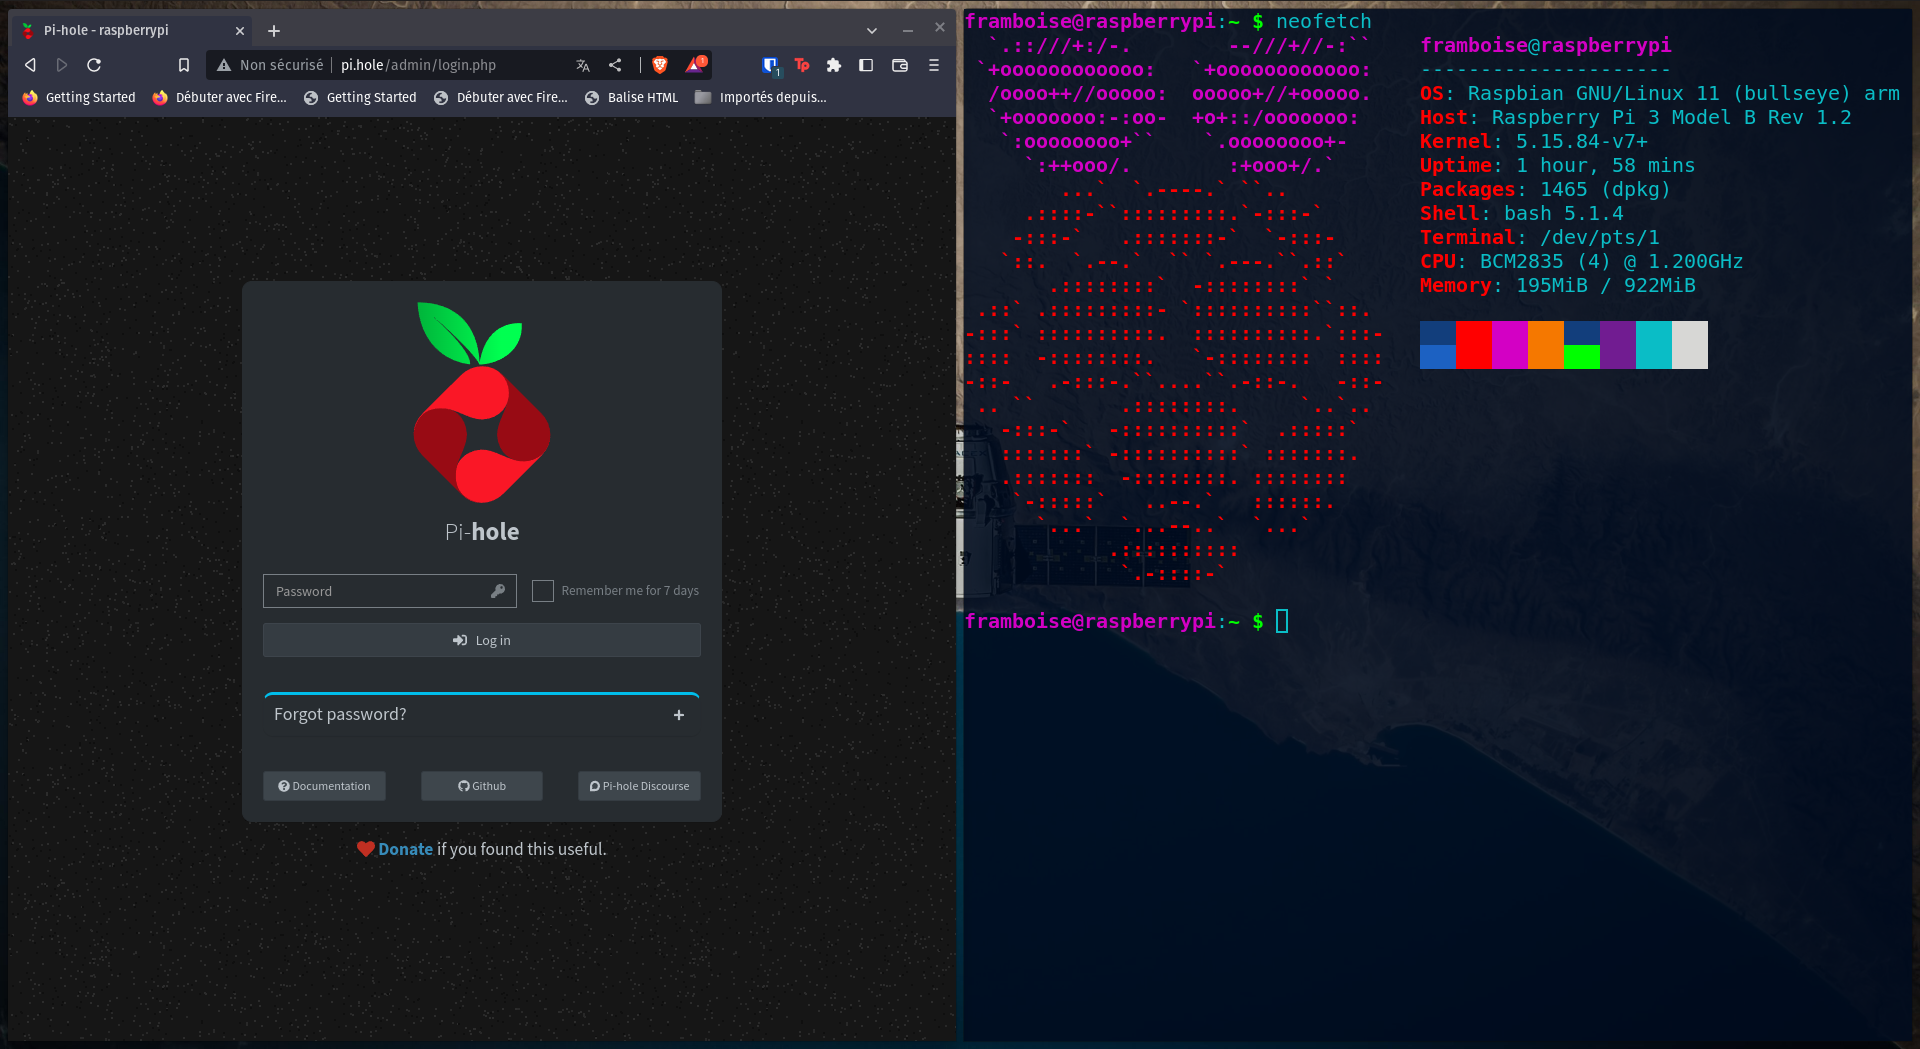Click the plus icon beside Forgot password?
This screenshot has width=1920, height=1049.
click(x=679, y=715)
